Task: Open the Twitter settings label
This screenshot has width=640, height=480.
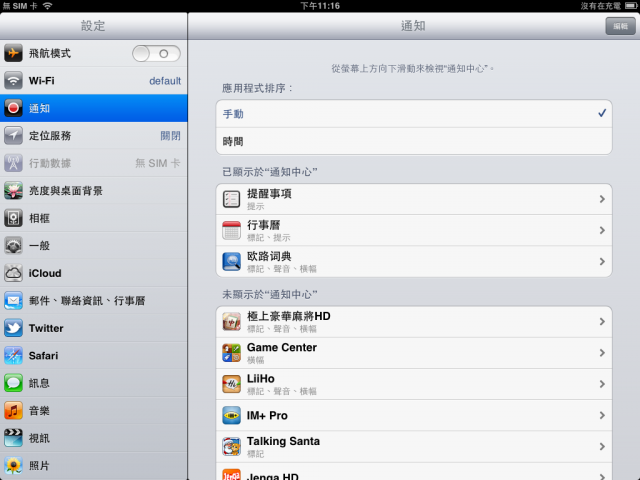Action: pos(46,328)
